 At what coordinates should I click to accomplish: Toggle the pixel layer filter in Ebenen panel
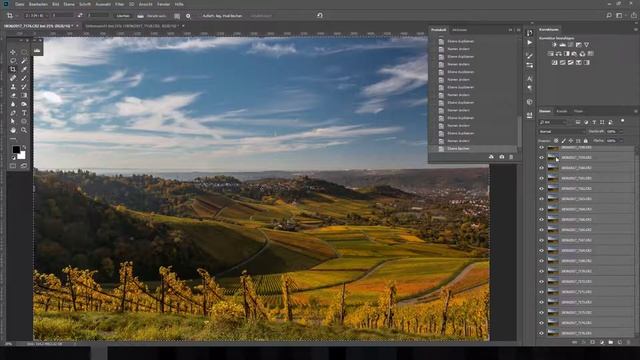[578, 122]
